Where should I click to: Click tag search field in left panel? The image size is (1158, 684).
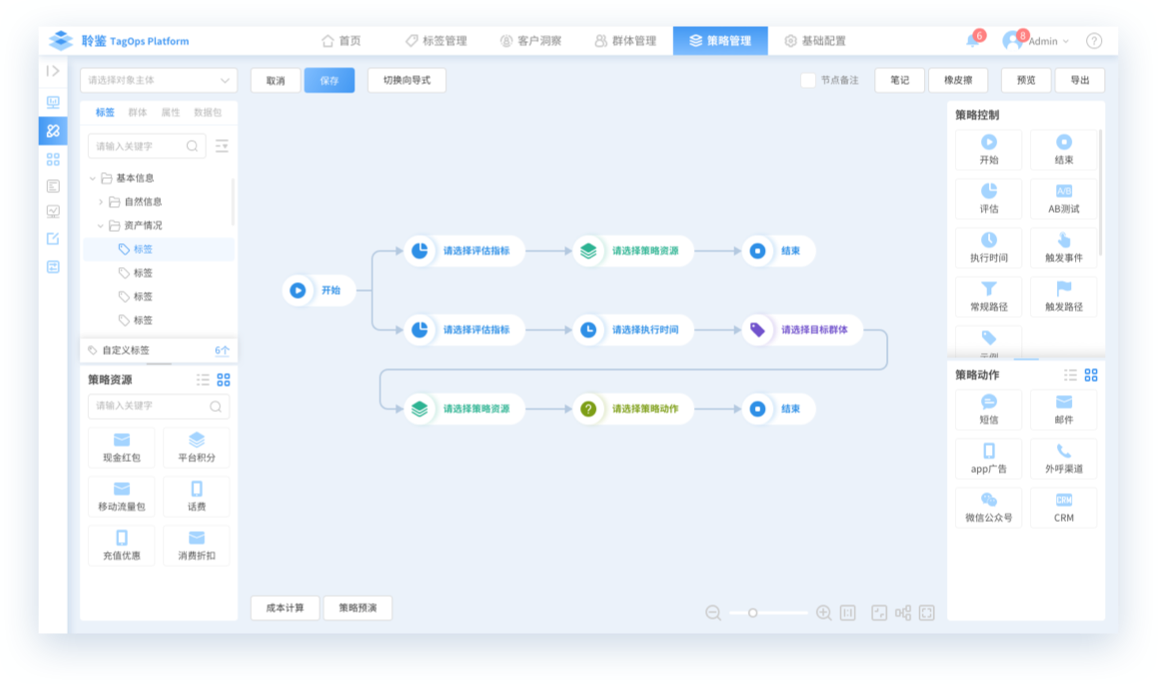(147, 146)
